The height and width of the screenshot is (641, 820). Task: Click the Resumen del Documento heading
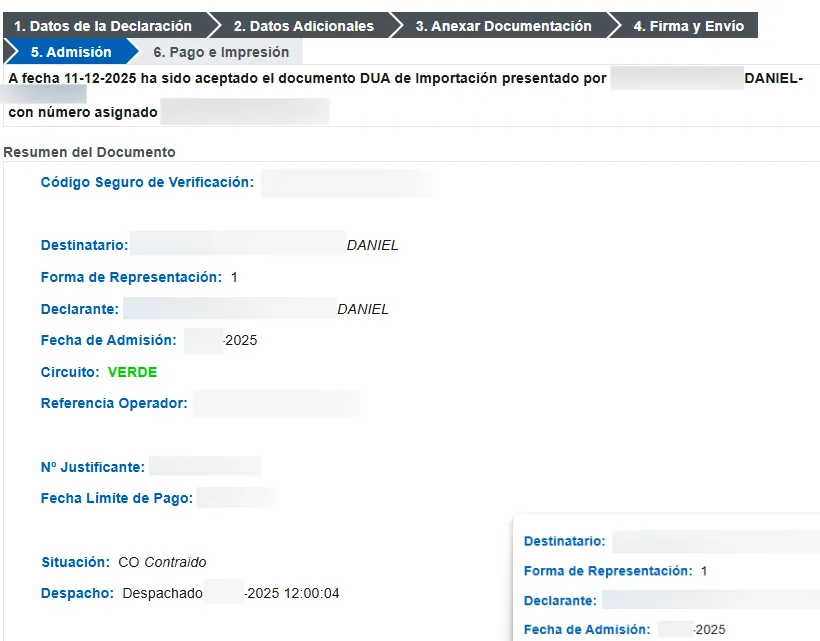[x=90, y=152]
